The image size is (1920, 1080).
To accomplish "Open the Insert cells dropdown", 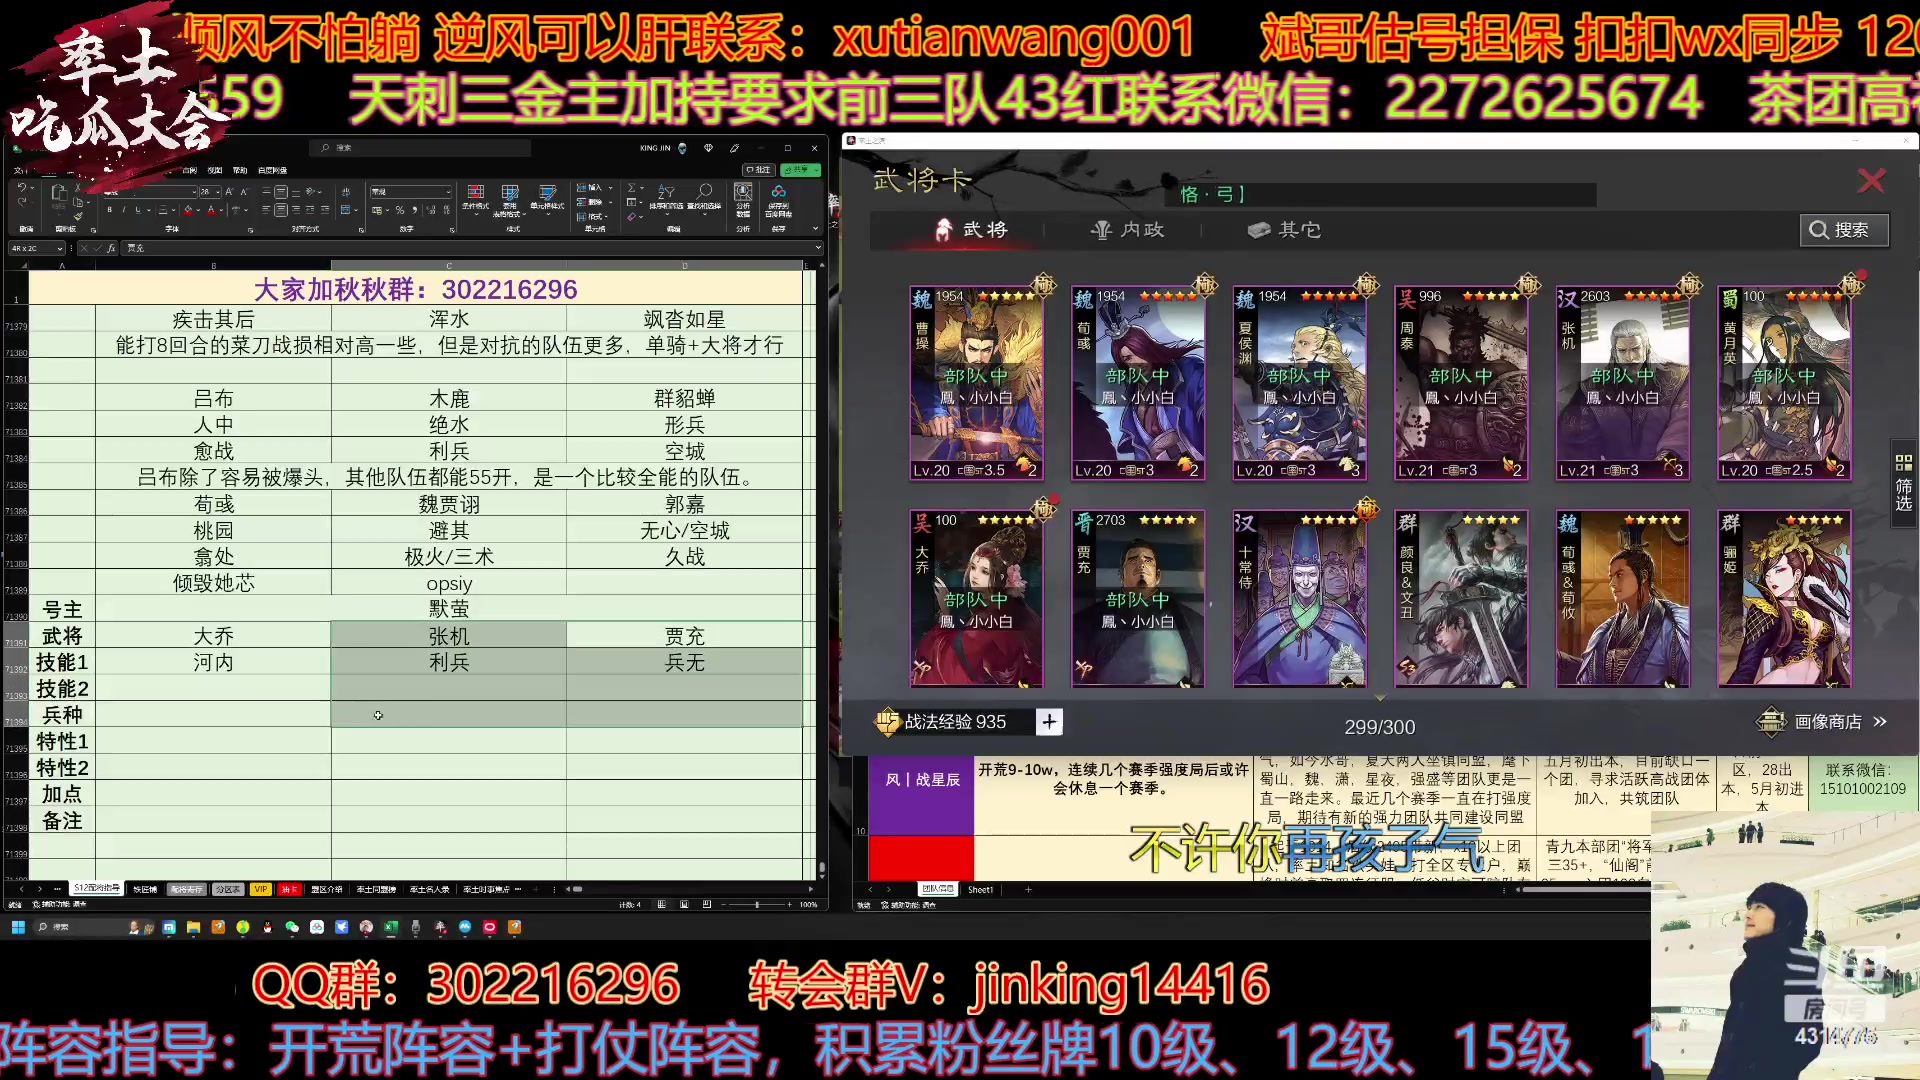I will (595, 187).
